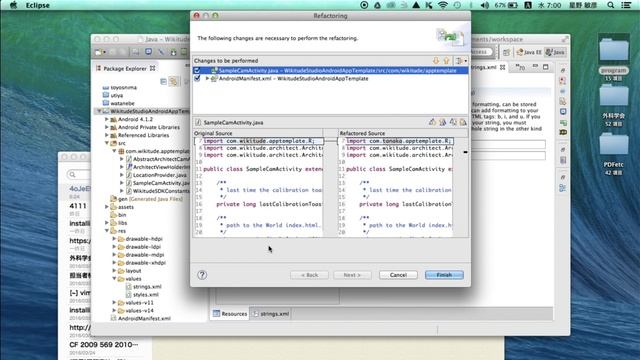Select drawable-hdpi folder
640x360 pixels.
click(144, 239)
